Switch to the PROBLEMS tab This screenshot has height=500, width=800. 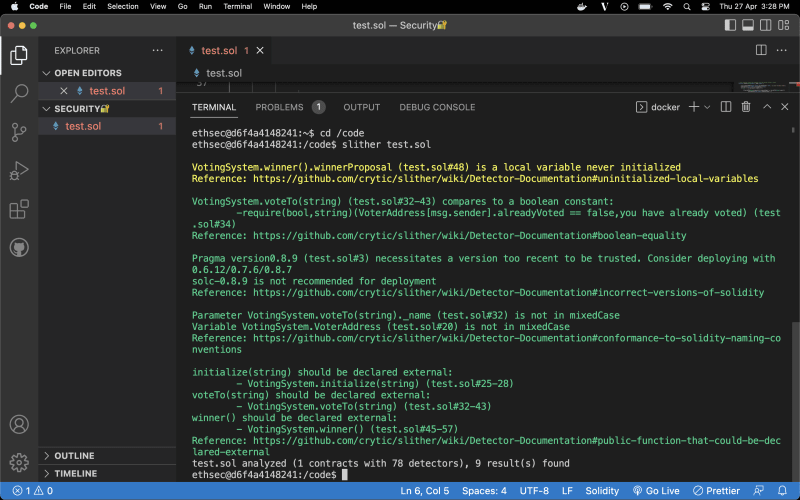[x=279, y=107]
